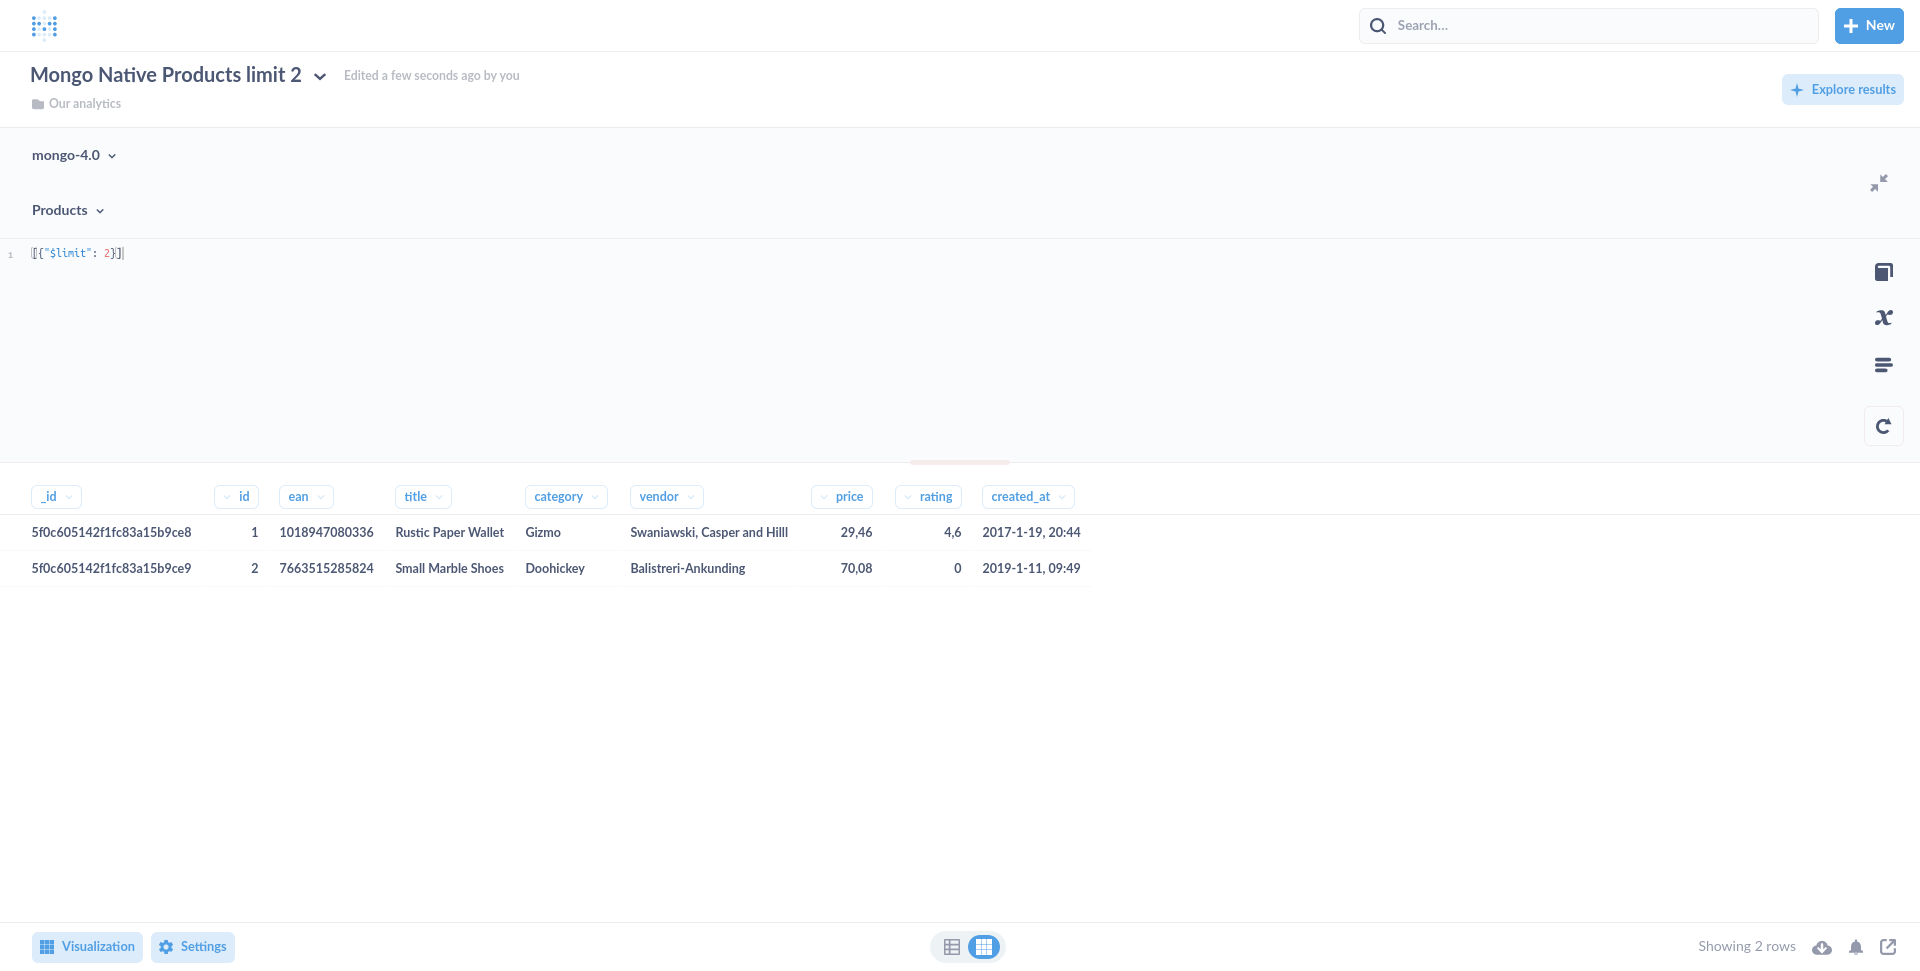Screen dimensions: 1920x971
Task: Click the Explore results button
Action: [x=1842, y=89]
